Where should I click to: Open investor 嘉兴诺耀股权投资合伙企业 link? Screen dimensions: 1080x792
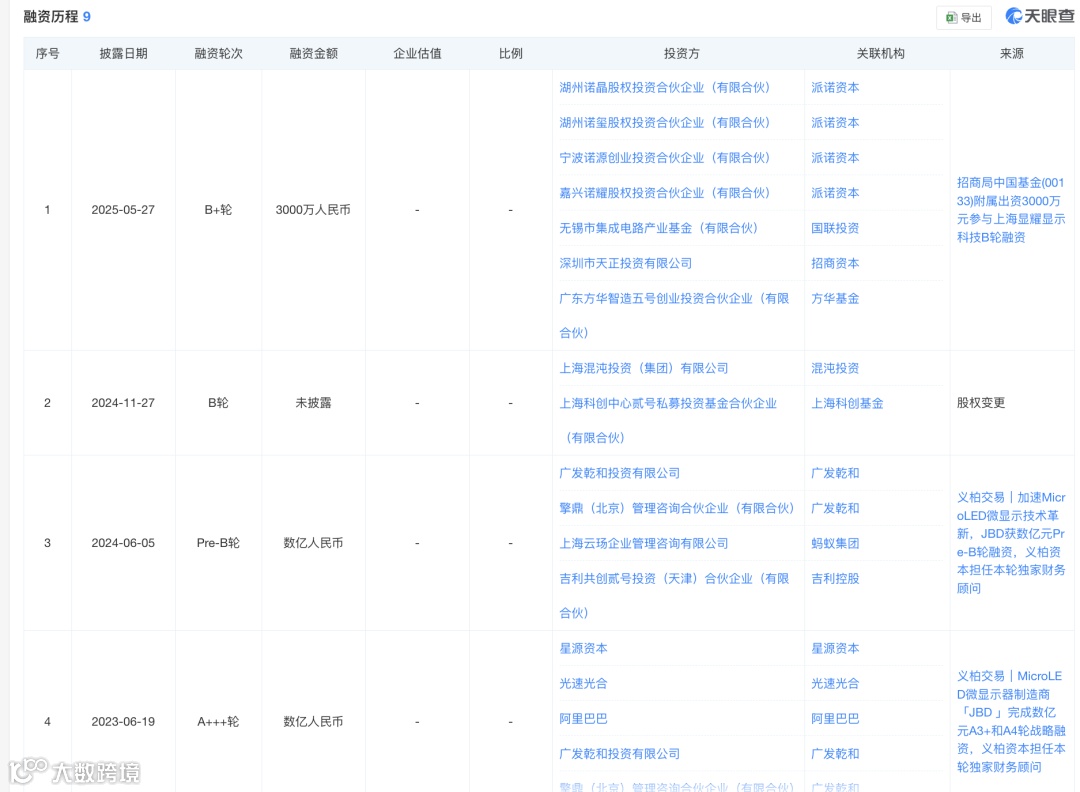coord(664,193)
